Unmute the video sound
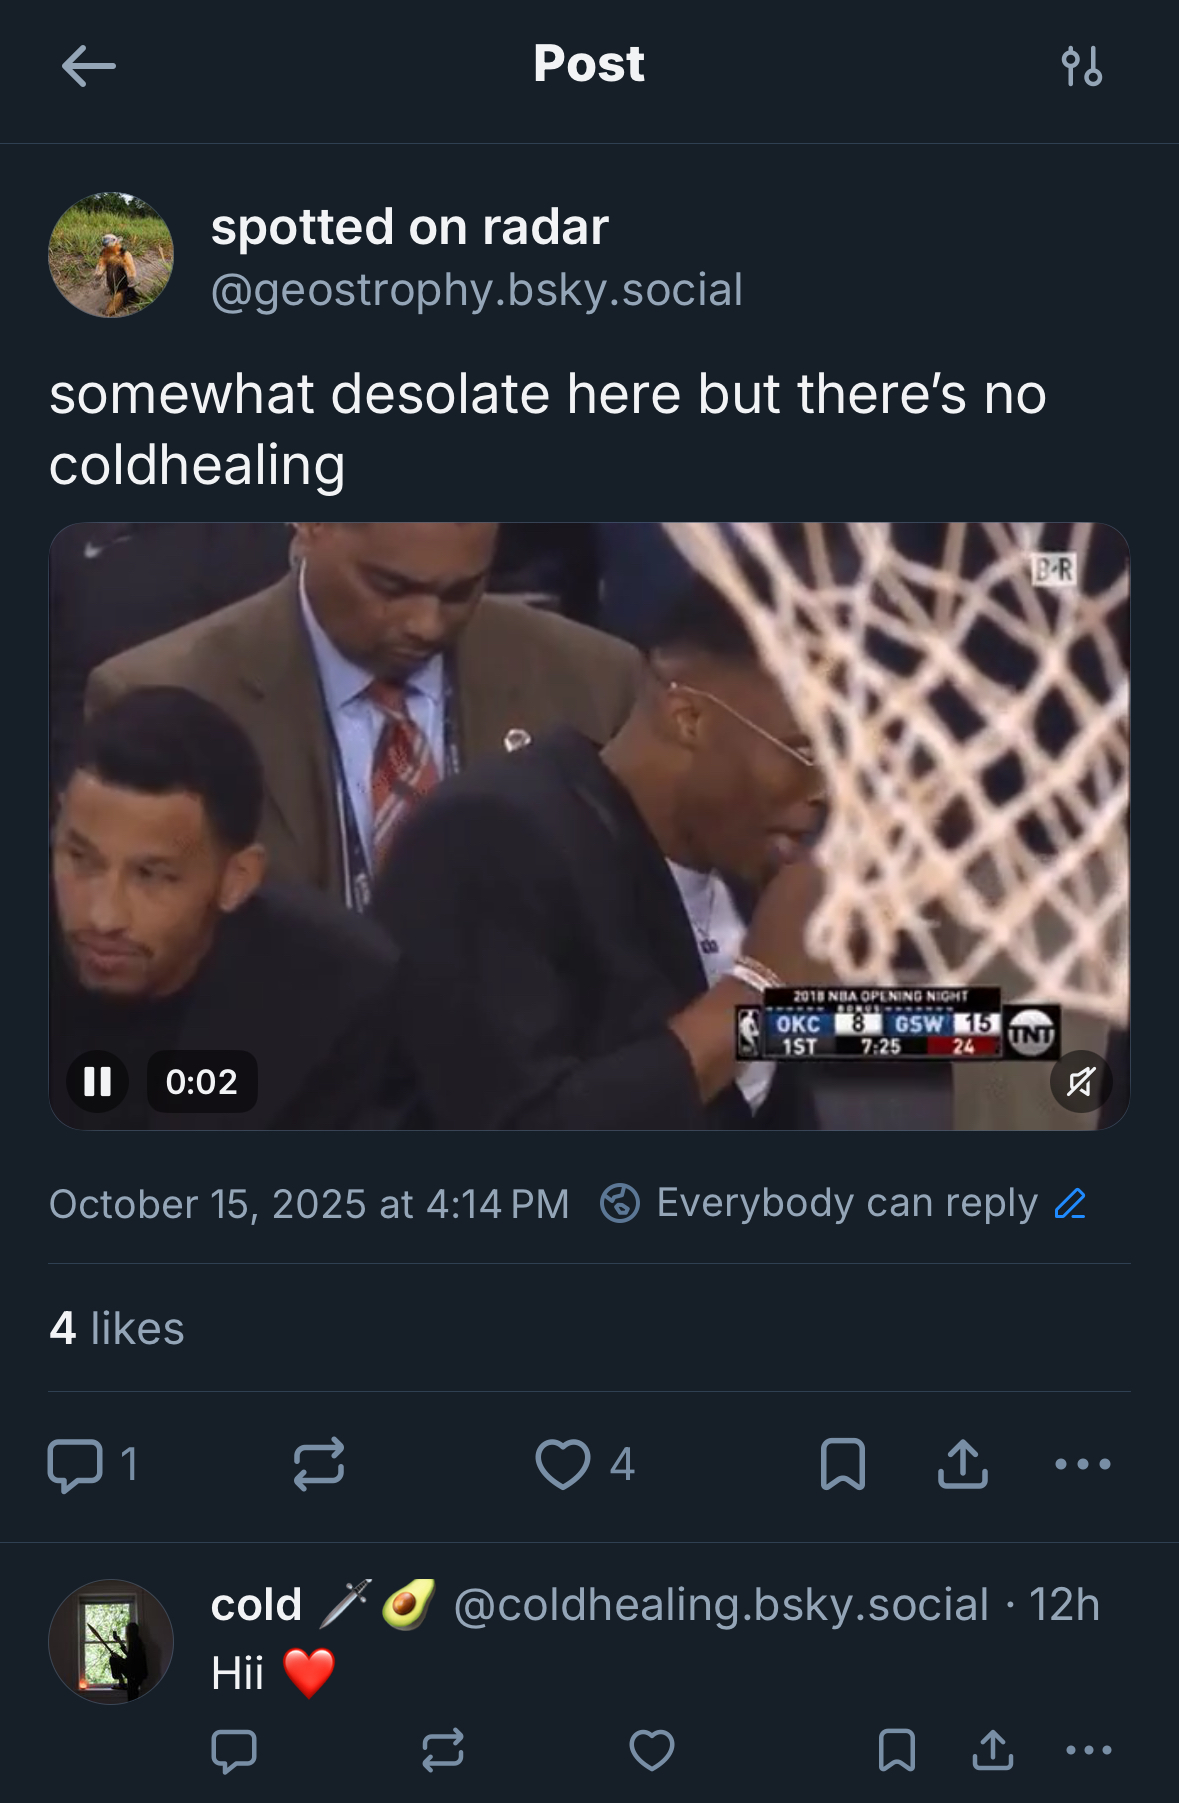Viewport: 1179px width, 1803px height. (1081, 1081)
